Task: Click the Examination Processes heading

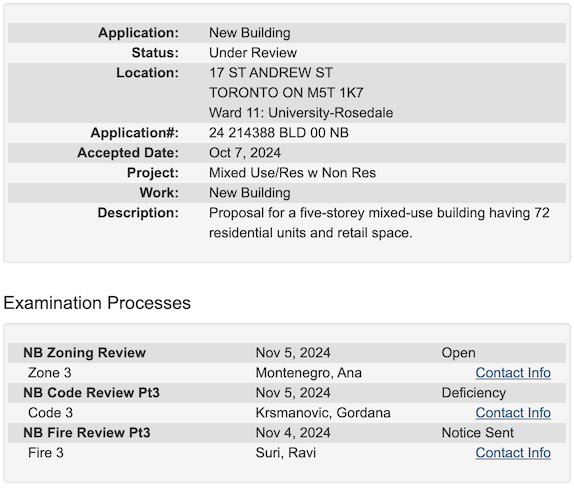Action: tap(97, 303)
